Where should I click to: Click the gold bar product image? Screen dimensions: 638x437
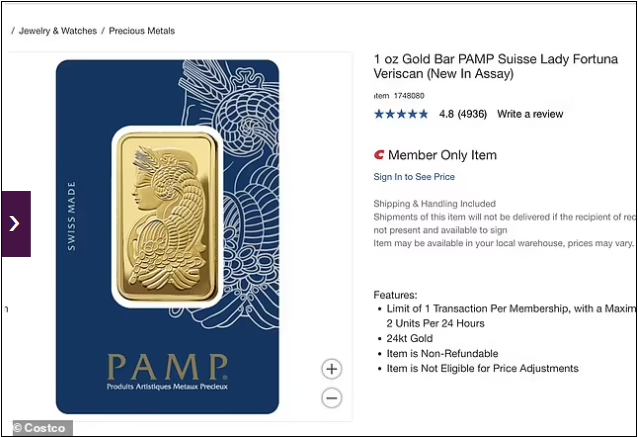pyautogui.click(x=167, y=216)
